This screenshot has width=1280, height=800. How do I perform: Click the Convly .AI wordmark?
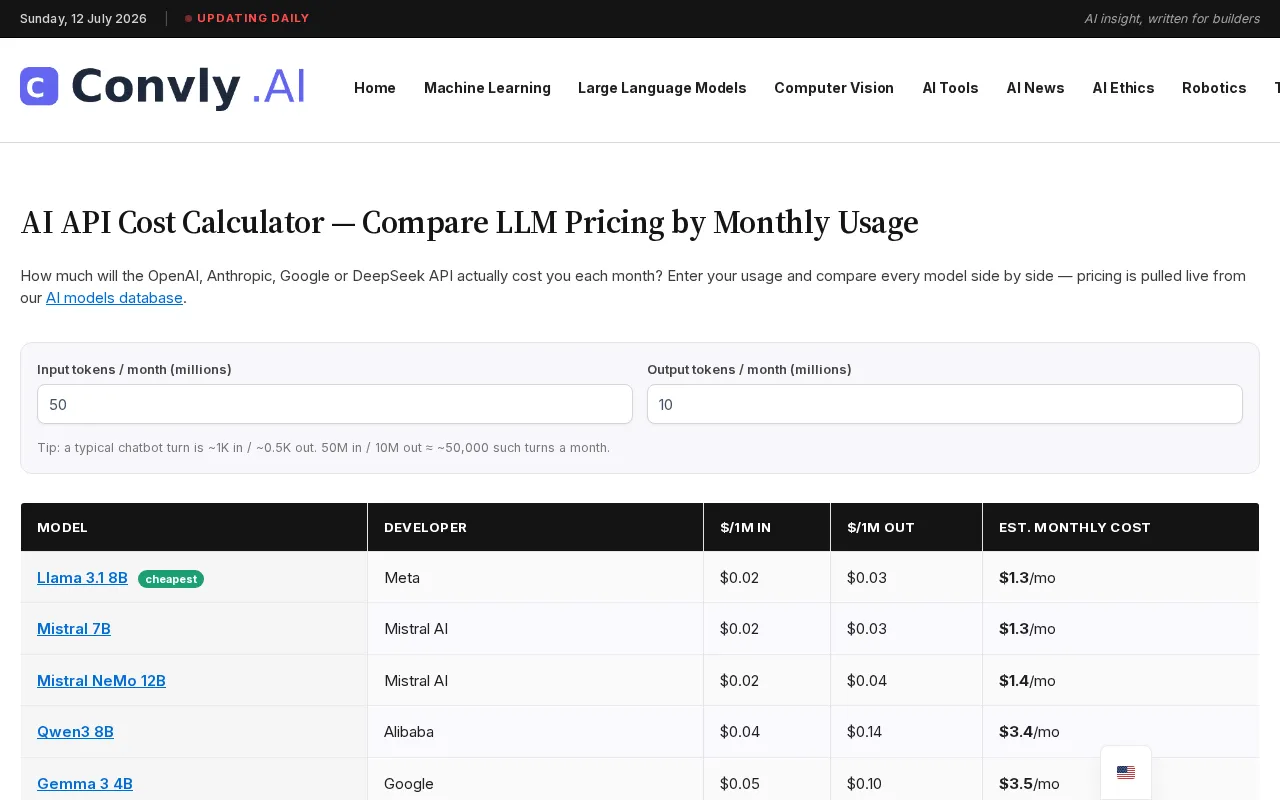pyautogui.click(x=188, y=87)
